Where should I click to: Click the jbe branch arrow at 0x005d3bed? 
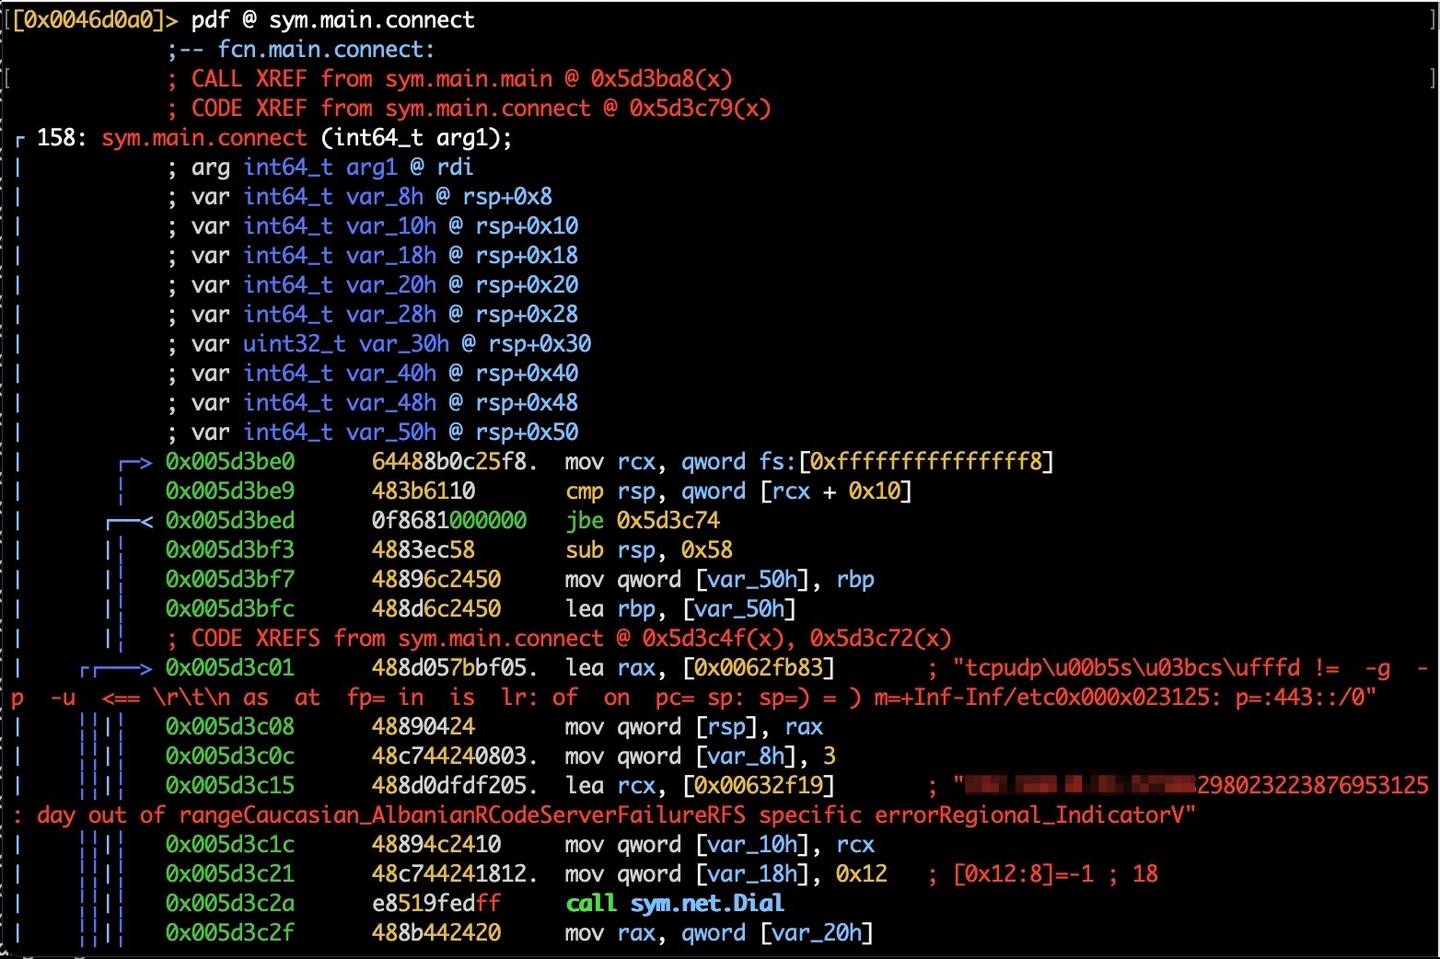(130, 521)
